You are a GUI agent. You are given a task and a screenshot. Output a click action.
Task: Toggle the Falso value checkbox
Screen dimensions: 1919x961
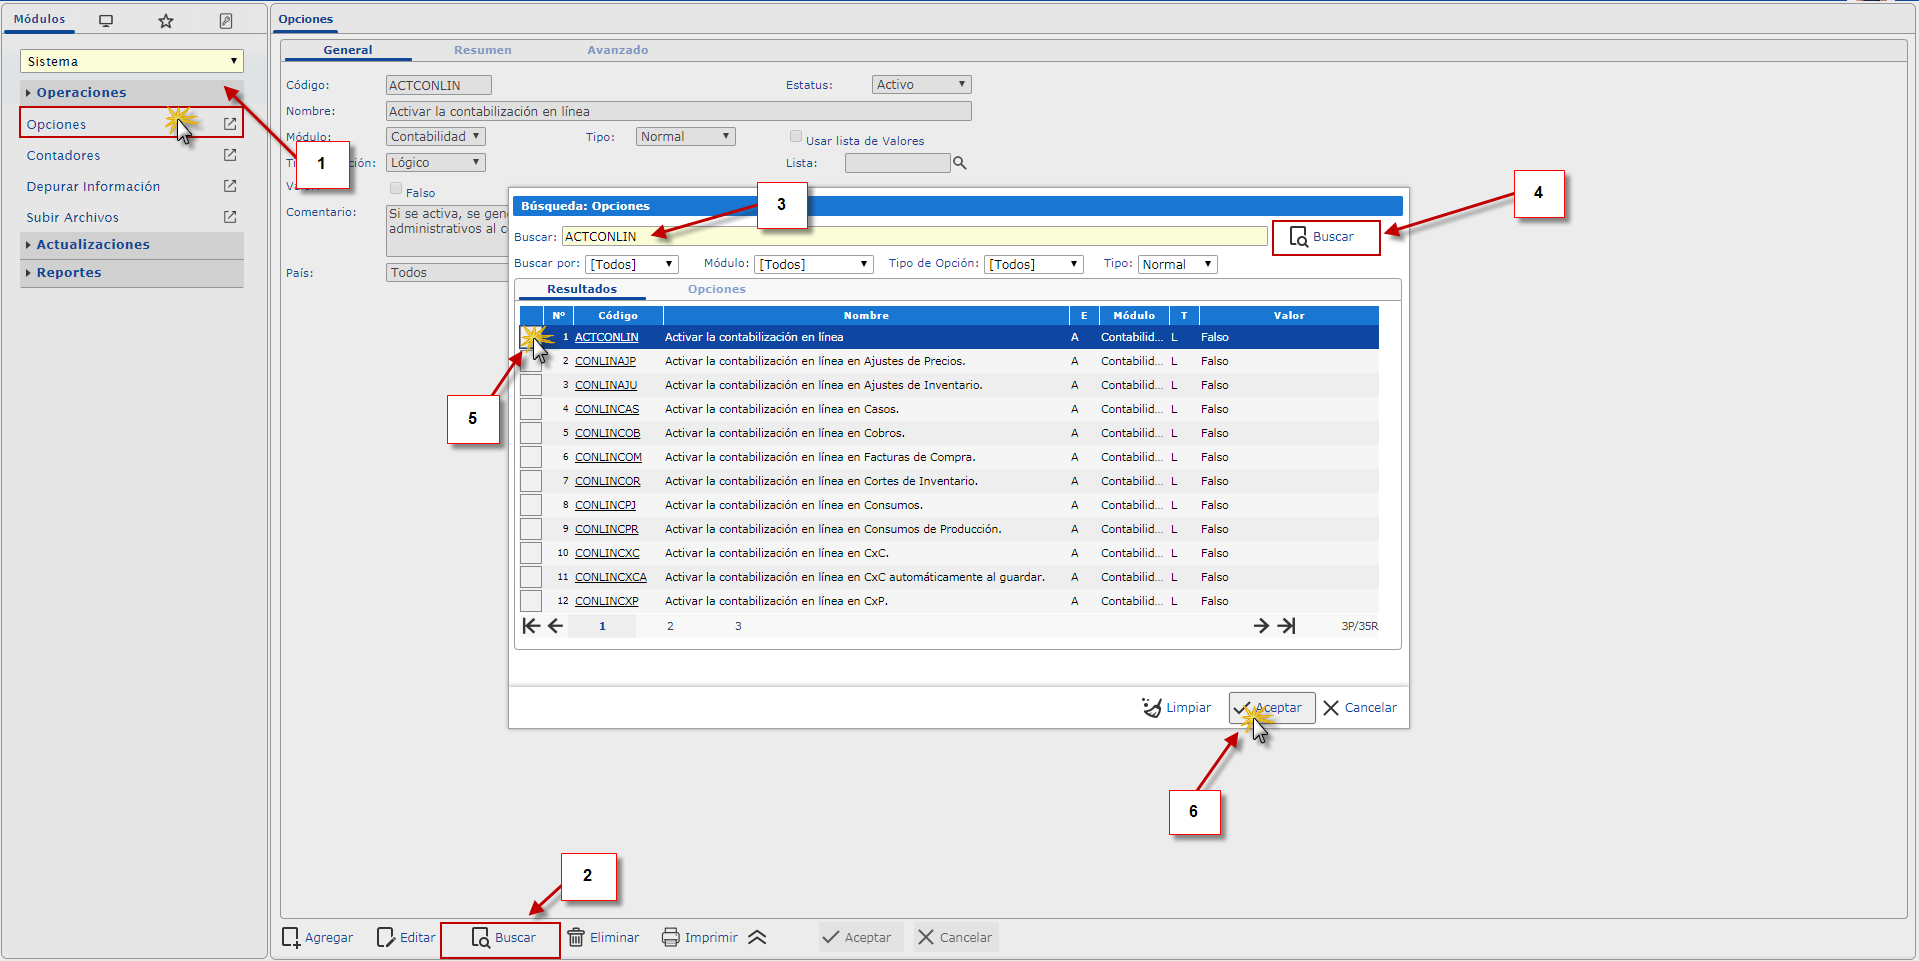click(396, 189)
